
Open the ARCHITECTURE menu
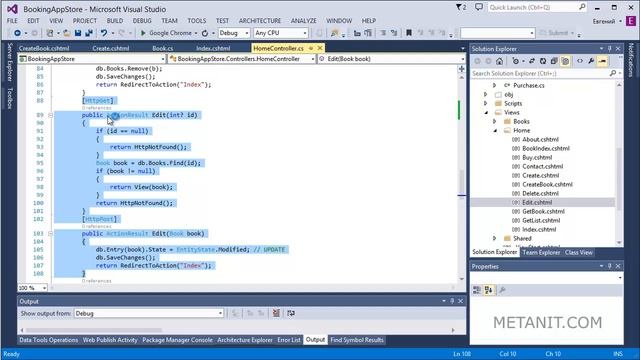[x=260, y=21]
